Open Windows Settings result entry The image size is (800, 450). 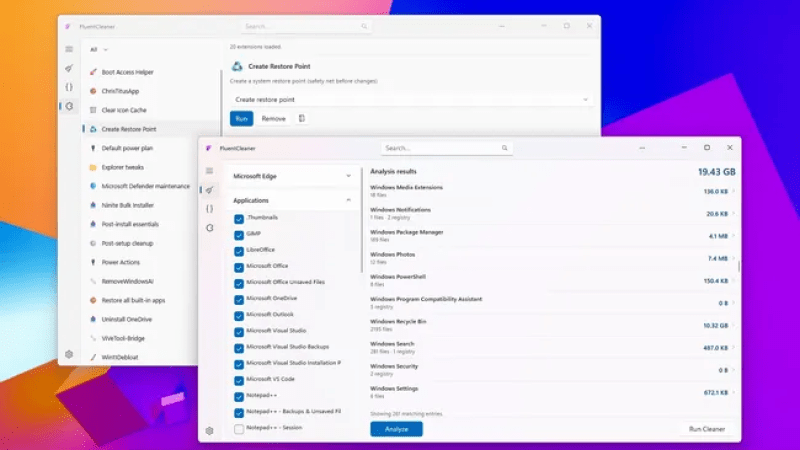click(x=553, y=392)
